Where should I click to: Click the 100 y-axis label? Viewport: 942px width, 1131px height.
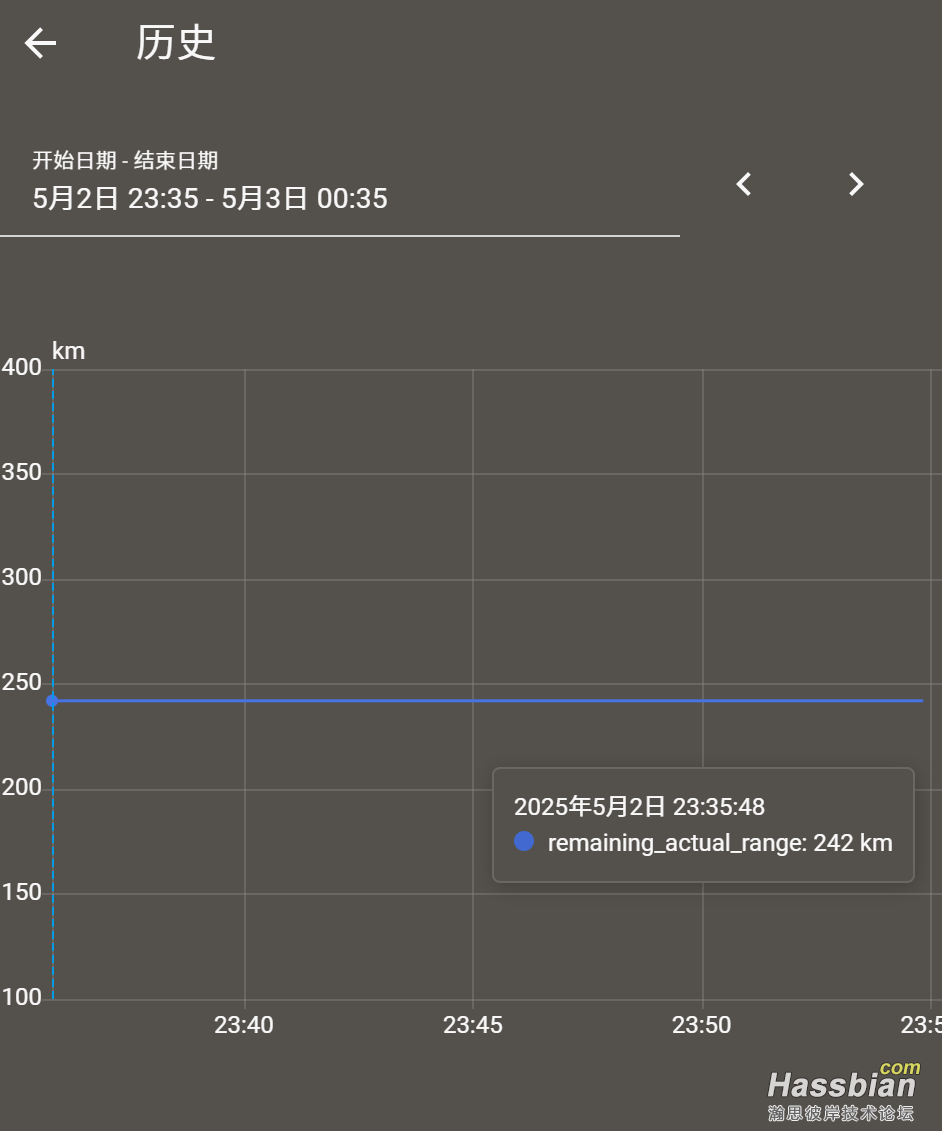(x=22, y=997)
